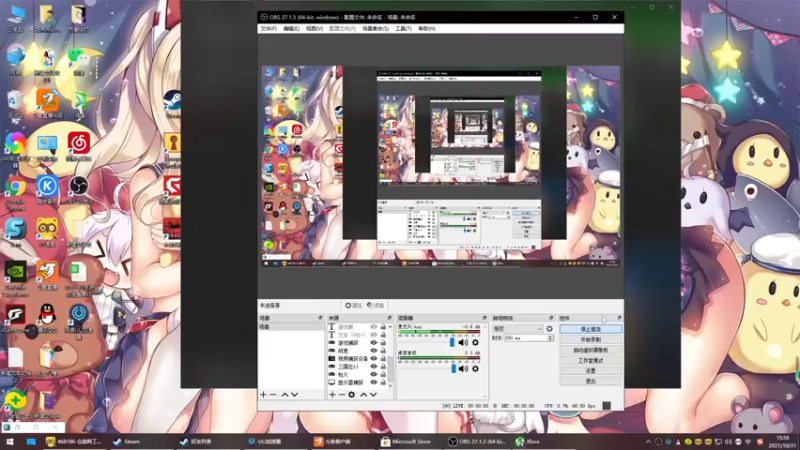Open transition properties gear icon
Screen dimensions: 800x450
pyautogui.click(x=549, y=329)
